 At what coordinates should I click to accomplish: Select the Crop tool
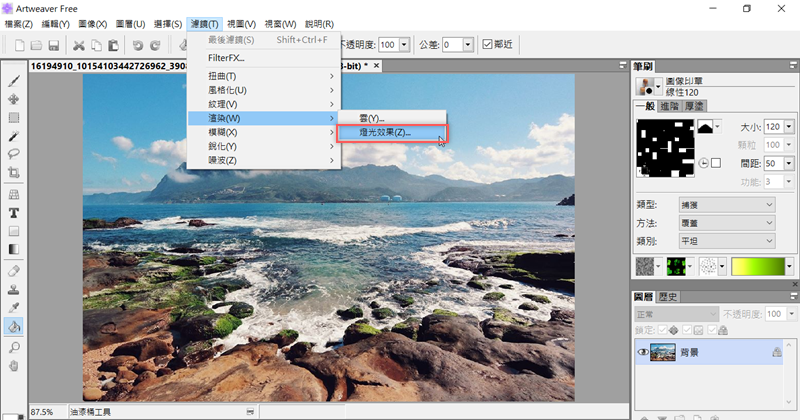point(14,172)
